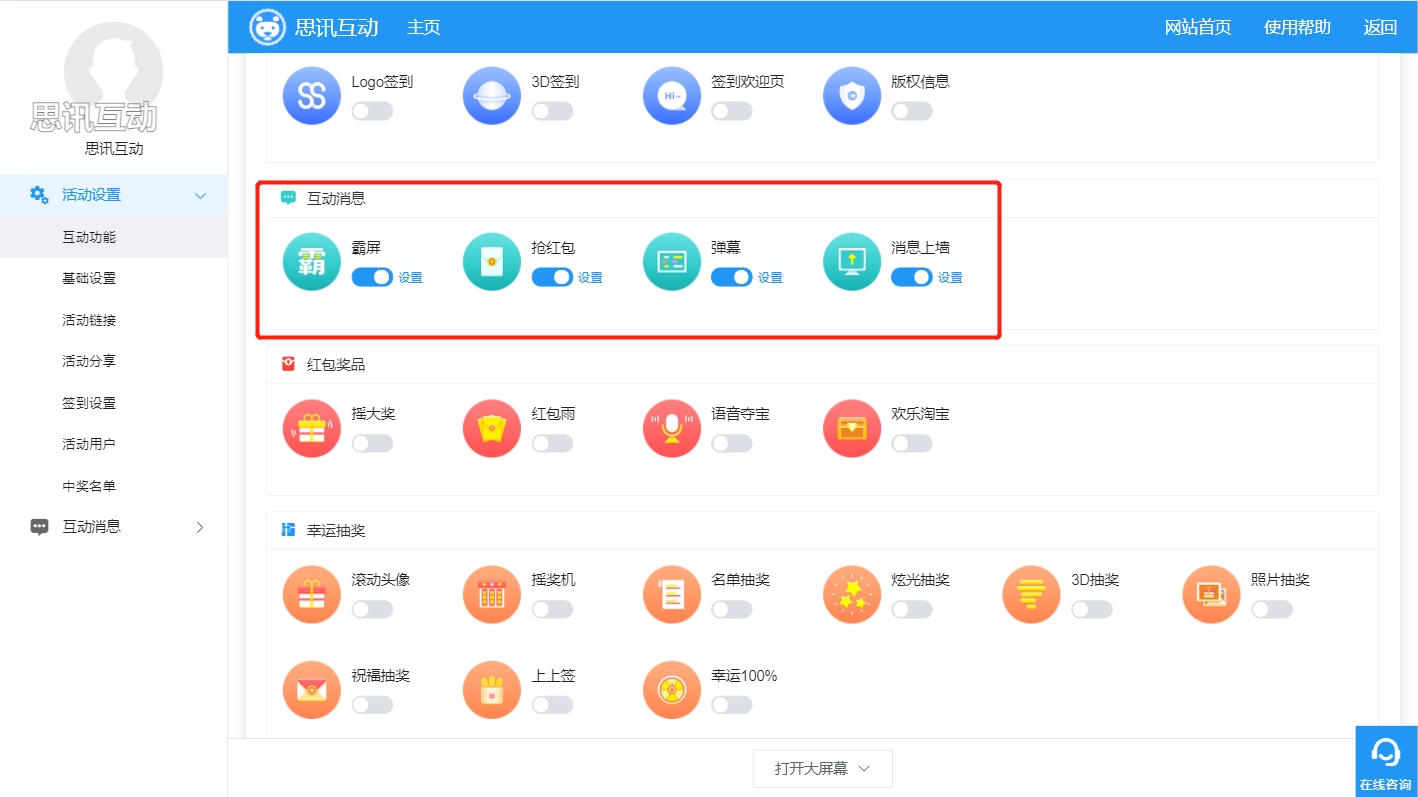Turn on the 欢乐淘宝 switch
Image resolution: width=1418 pixels, height=797 pixels.
coord(912,443)
